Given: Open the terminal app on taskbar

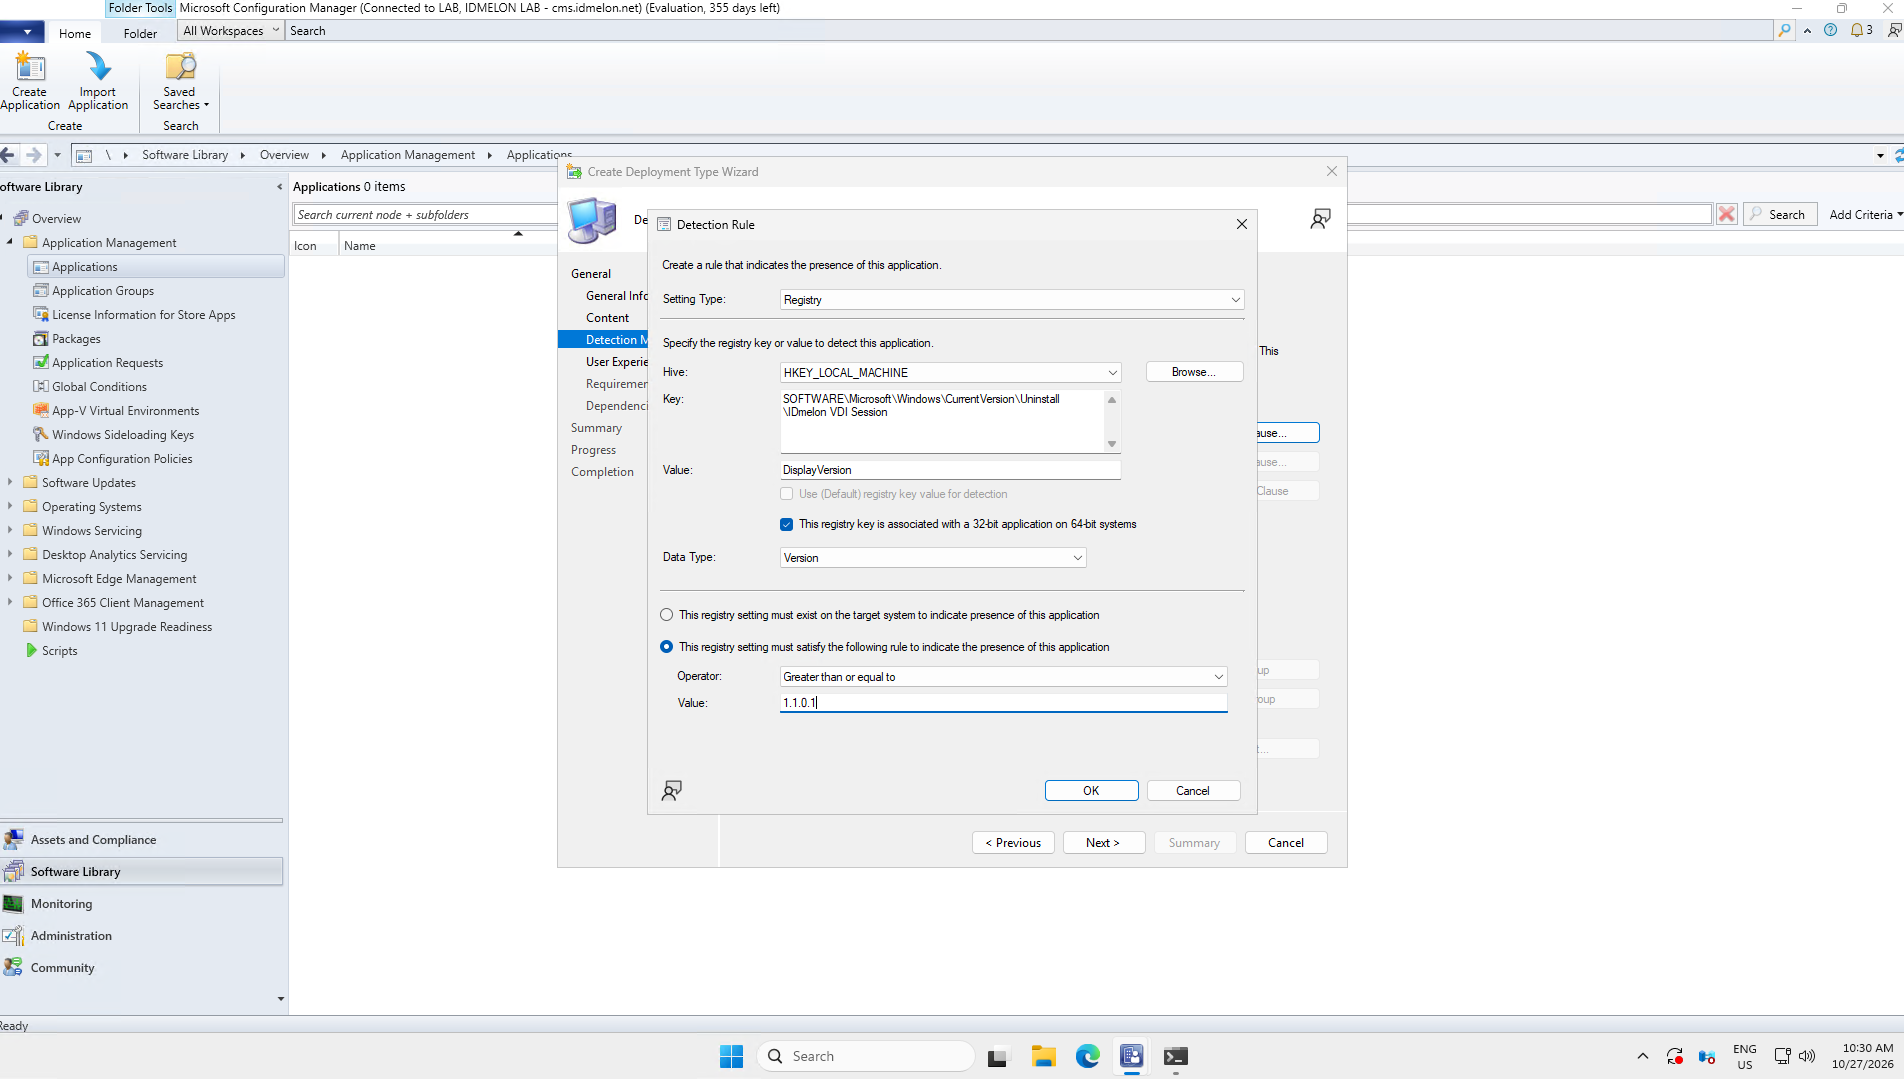Looking at the screenshot, I should [x=1175, y=1056].
